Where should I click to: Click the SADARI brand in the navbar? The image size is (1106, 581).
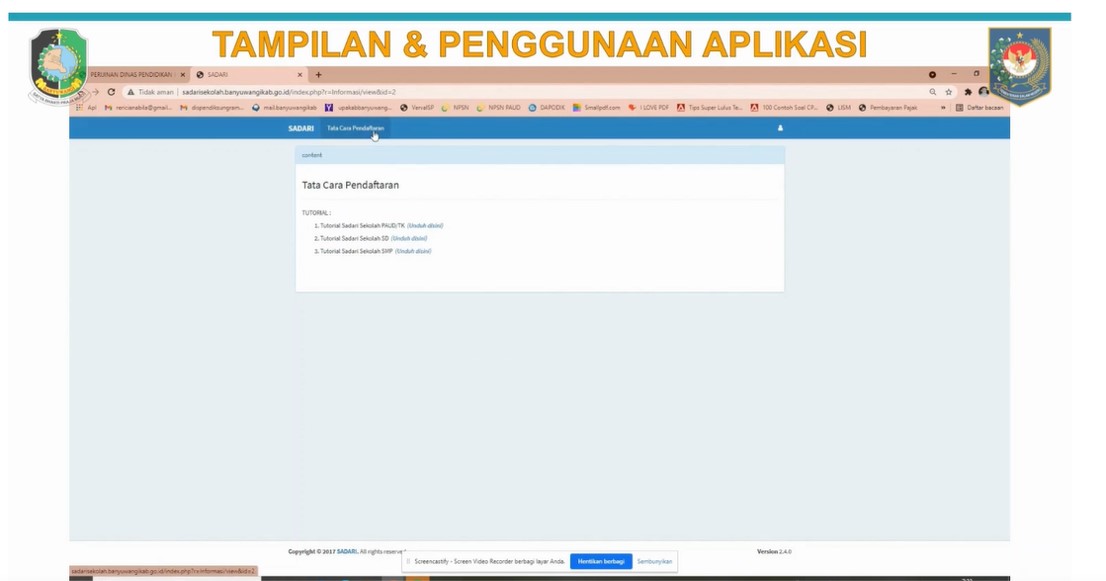tap(301, 128)
